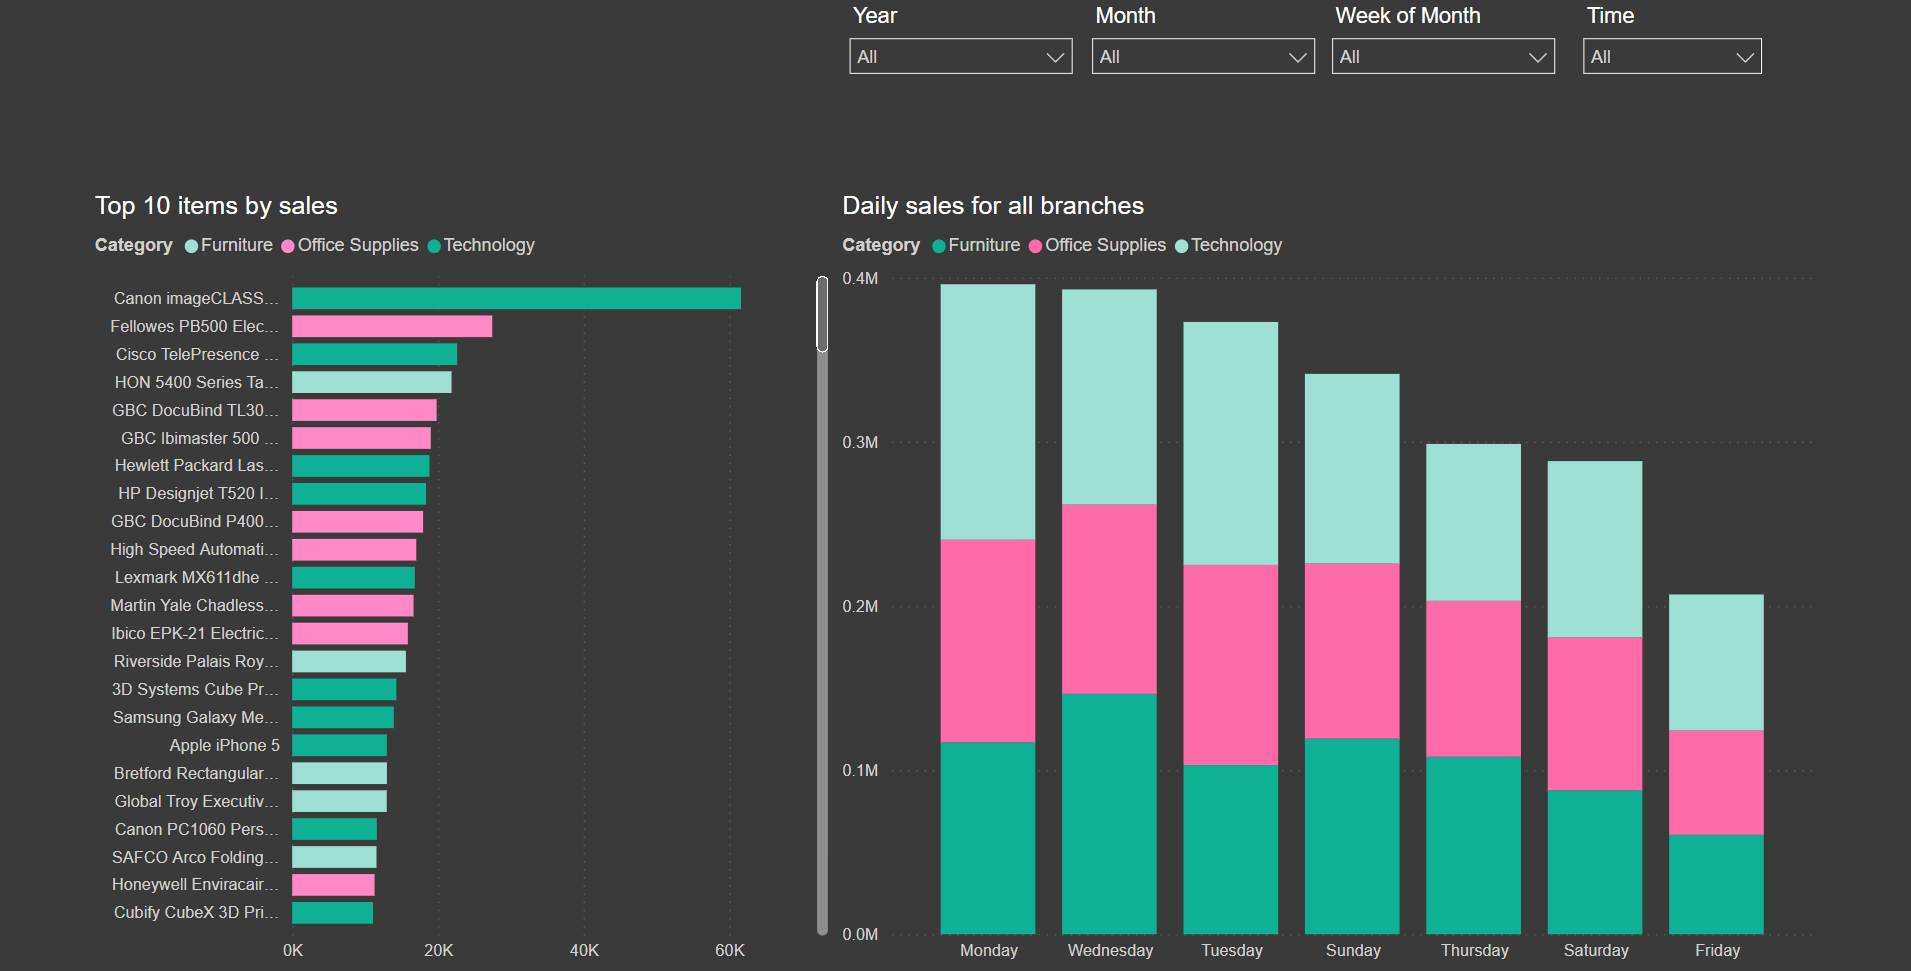Select Technology legend in Top 10 items chart
This screenshot has height=971, width=1911.
click(x=481, y=246)
